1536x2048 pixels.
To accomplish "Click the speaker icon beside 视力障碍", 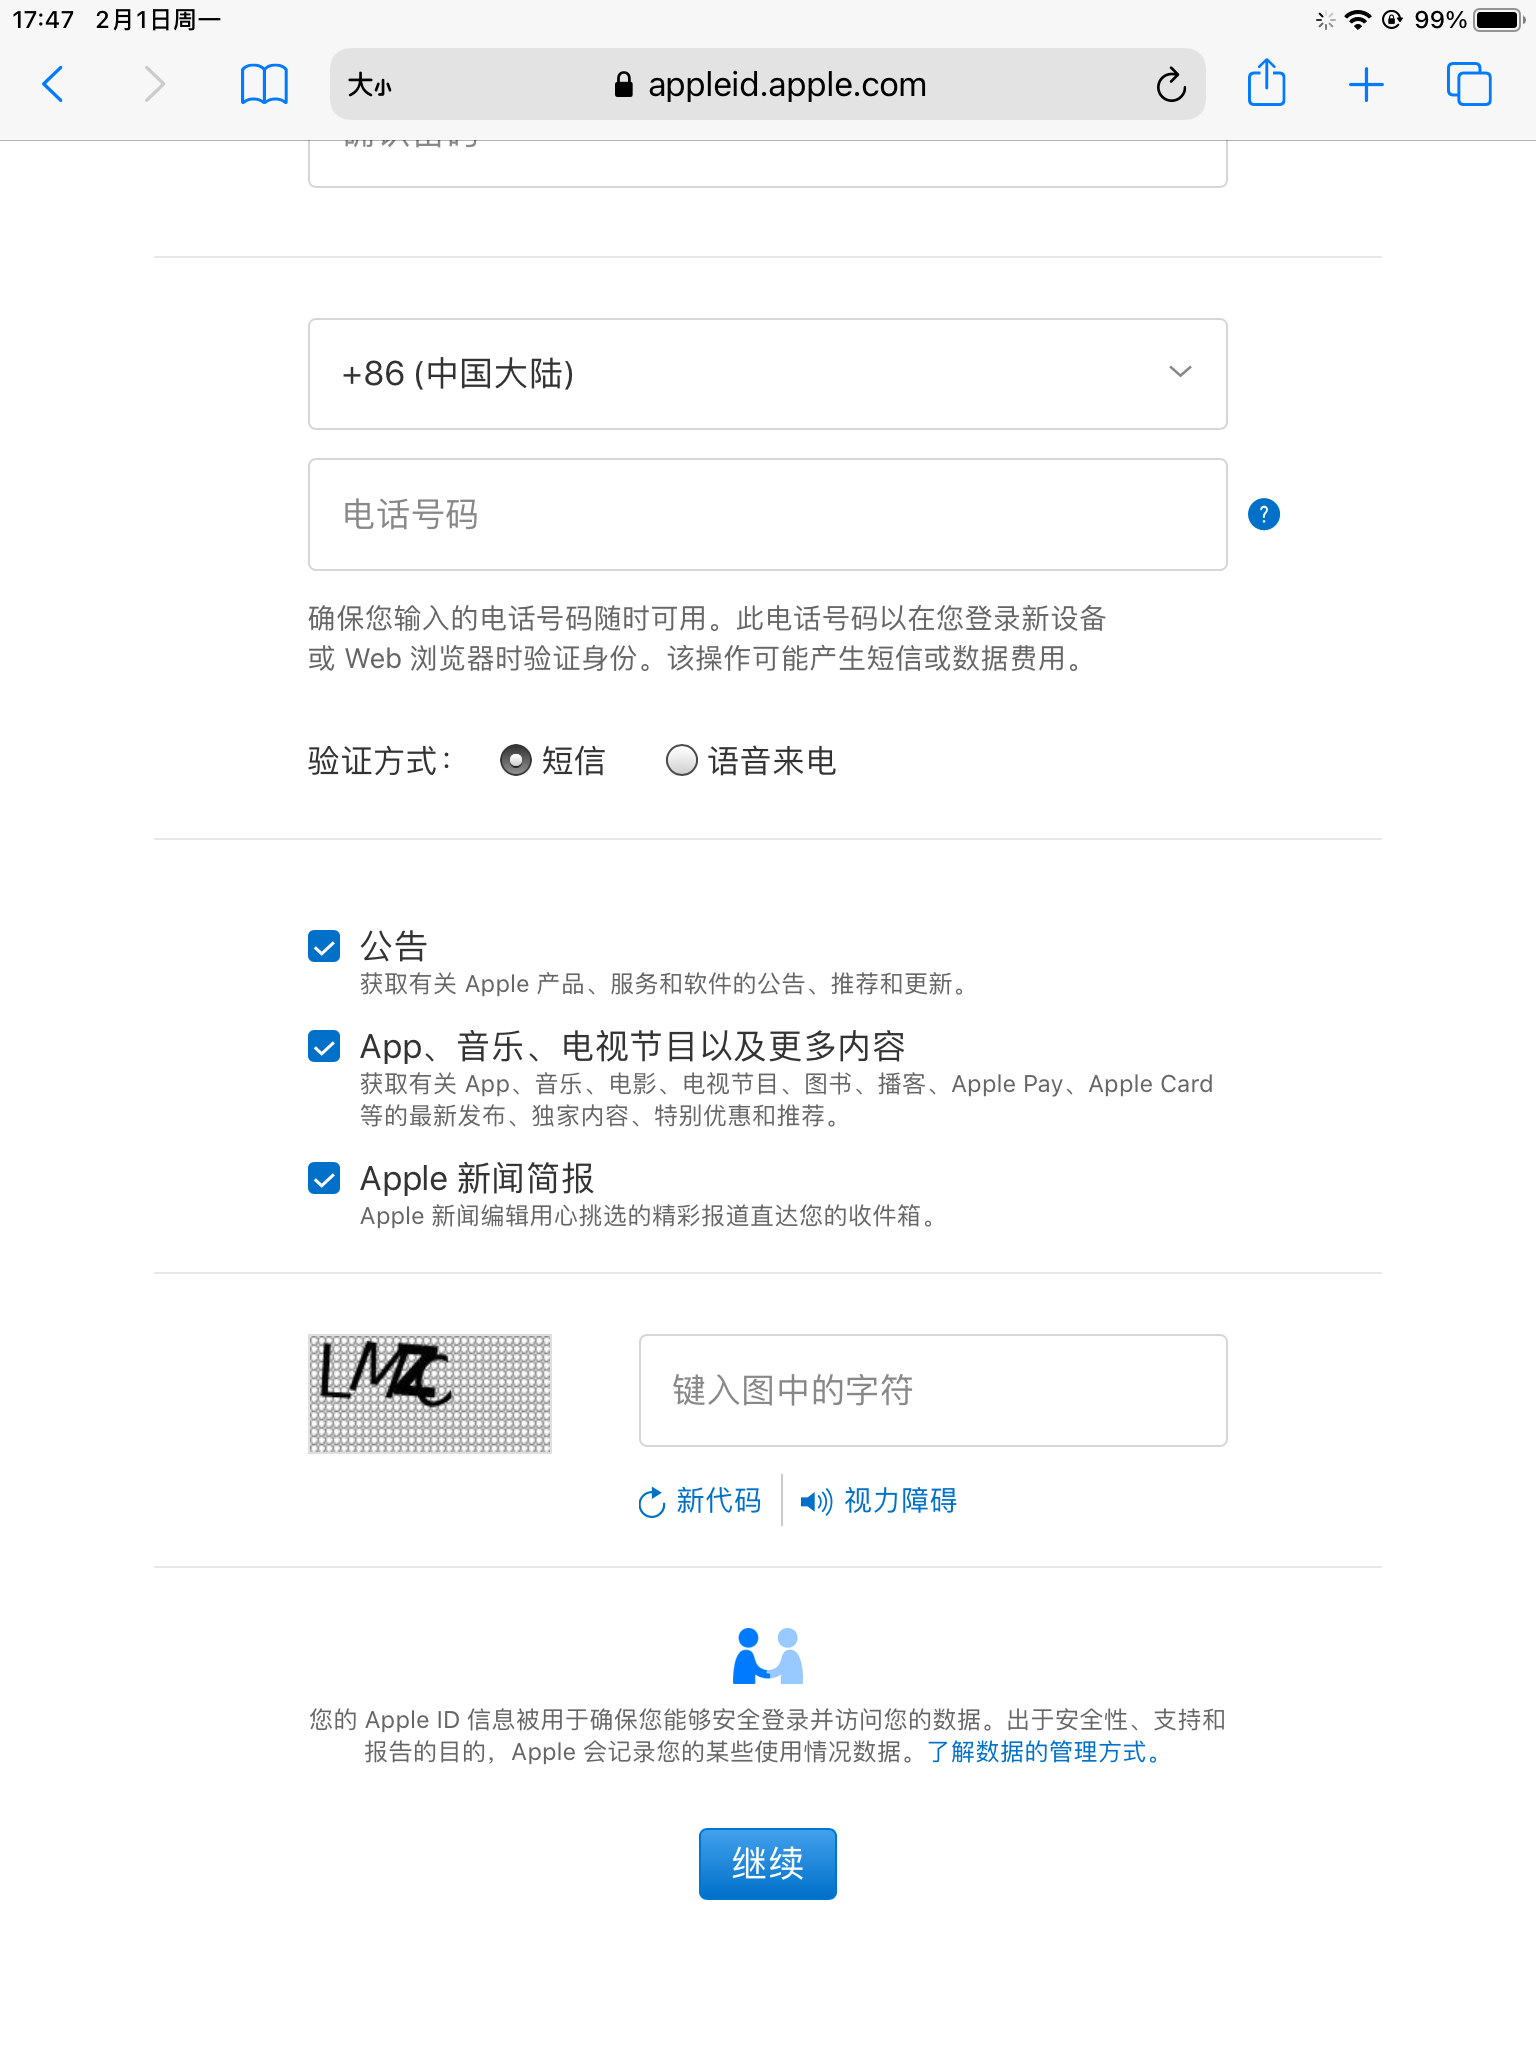I will pos(816,1502).
